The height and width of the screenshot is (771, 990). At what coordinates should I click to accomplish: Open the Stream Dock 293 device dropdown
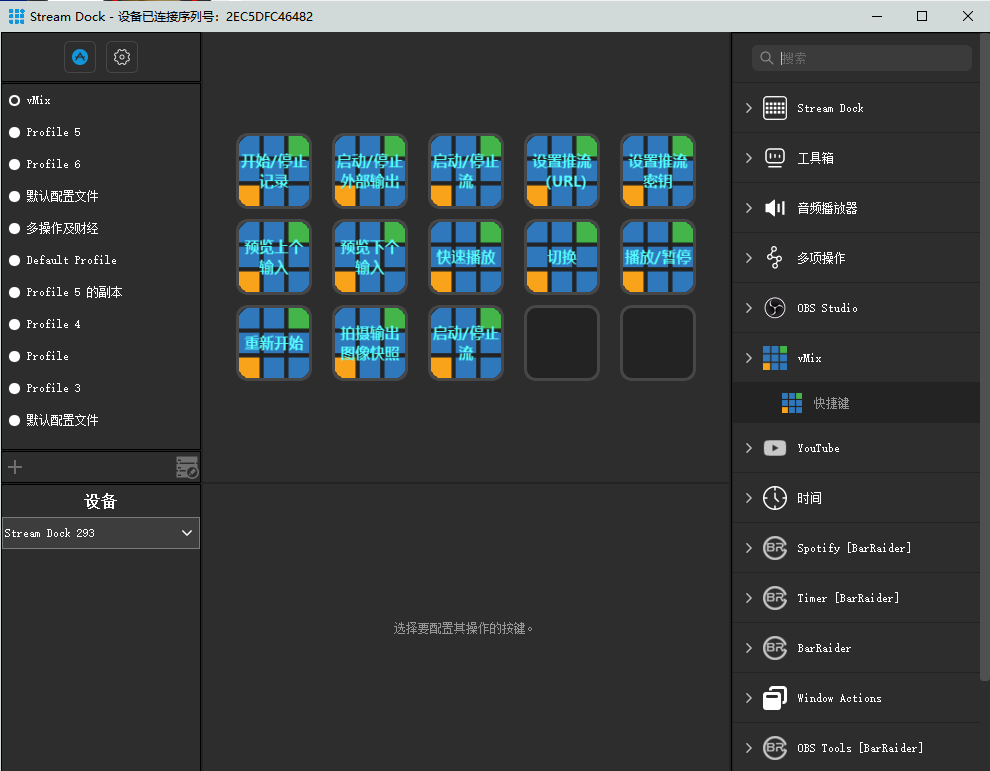(x=101, y=533)
